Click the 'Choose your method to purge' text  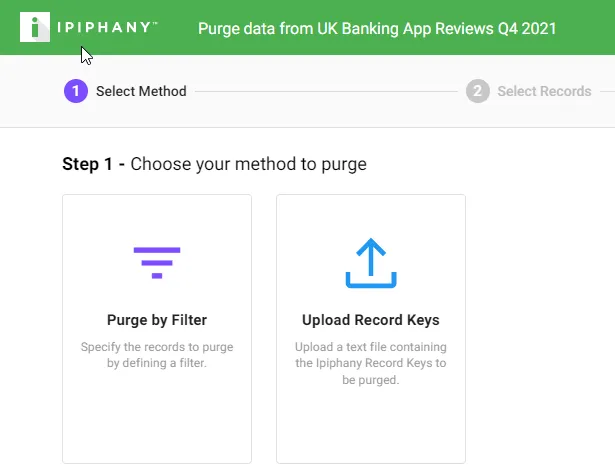[249, 164]
